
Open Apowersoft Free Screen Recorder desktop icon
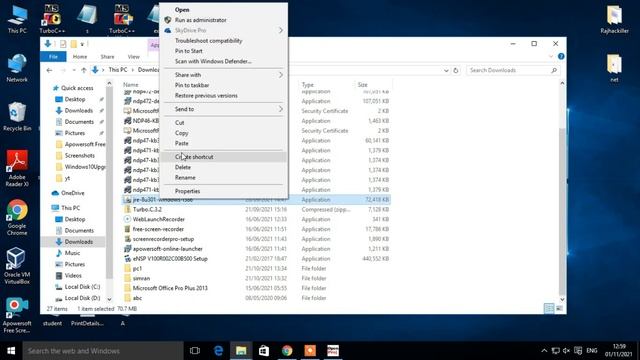click(17, 315)
